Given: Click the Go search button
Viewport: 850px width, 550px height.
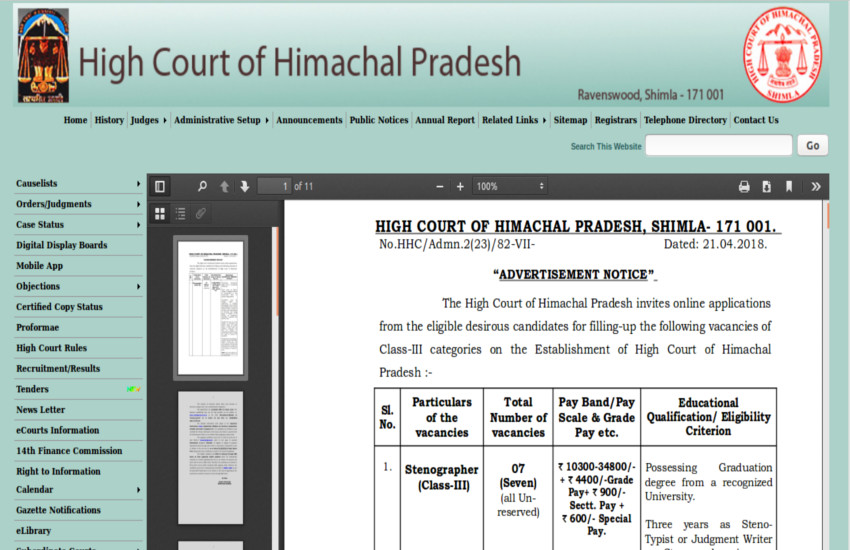Looking at the screenshot, I should (x=812, y=146).
